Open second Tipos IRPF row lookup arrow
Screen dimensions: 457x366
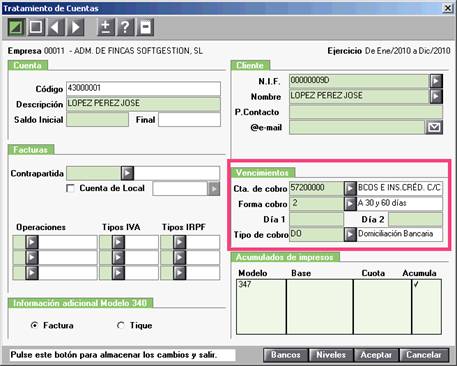click(x=179, y=257)
